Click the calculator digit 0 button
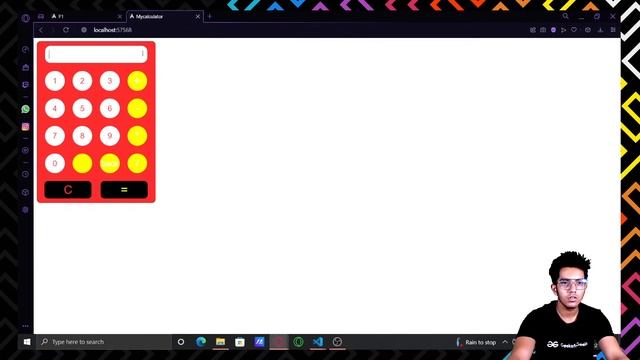The image size is (640, 360). [x=55, y=163]
